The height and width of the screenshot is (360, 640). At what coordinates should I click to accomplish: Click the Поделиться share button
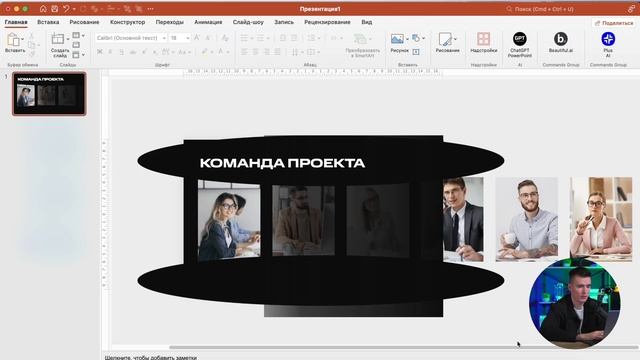click(613, 23)
